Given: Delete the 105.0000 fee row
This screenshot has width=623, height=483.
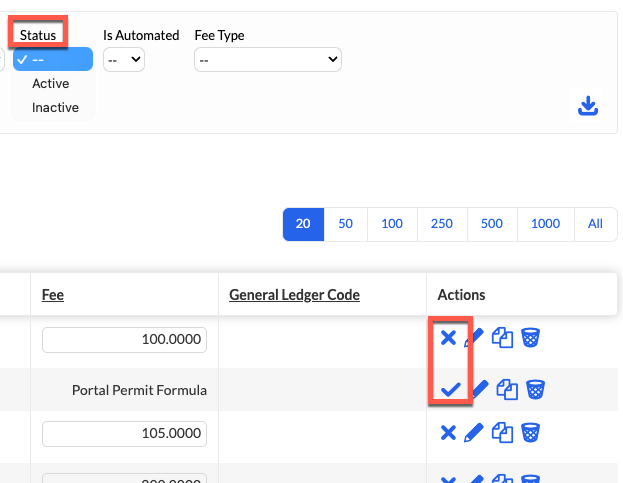Looking at the screenshot, I should [530, 433].
